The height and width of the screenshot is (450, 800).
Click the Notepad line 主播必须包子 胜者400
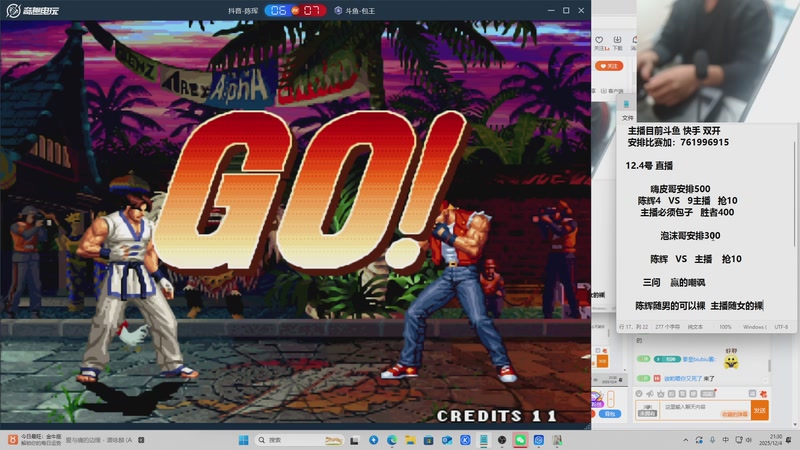(x=687, y=212)
